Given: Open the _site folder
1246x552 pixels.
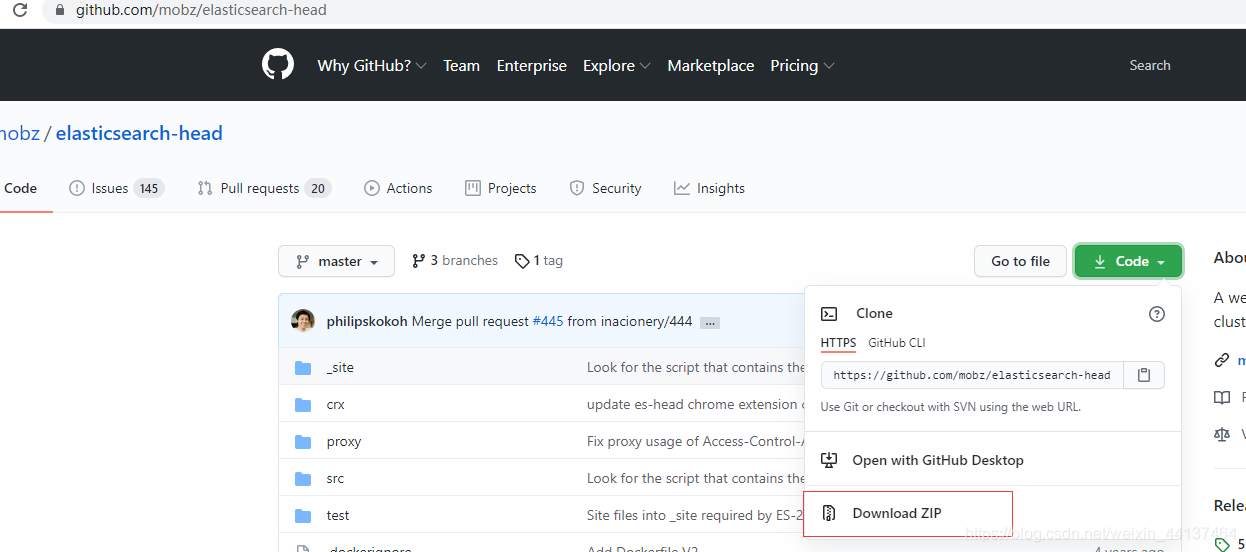Looking at the screenshot, I should coord(340,367).
